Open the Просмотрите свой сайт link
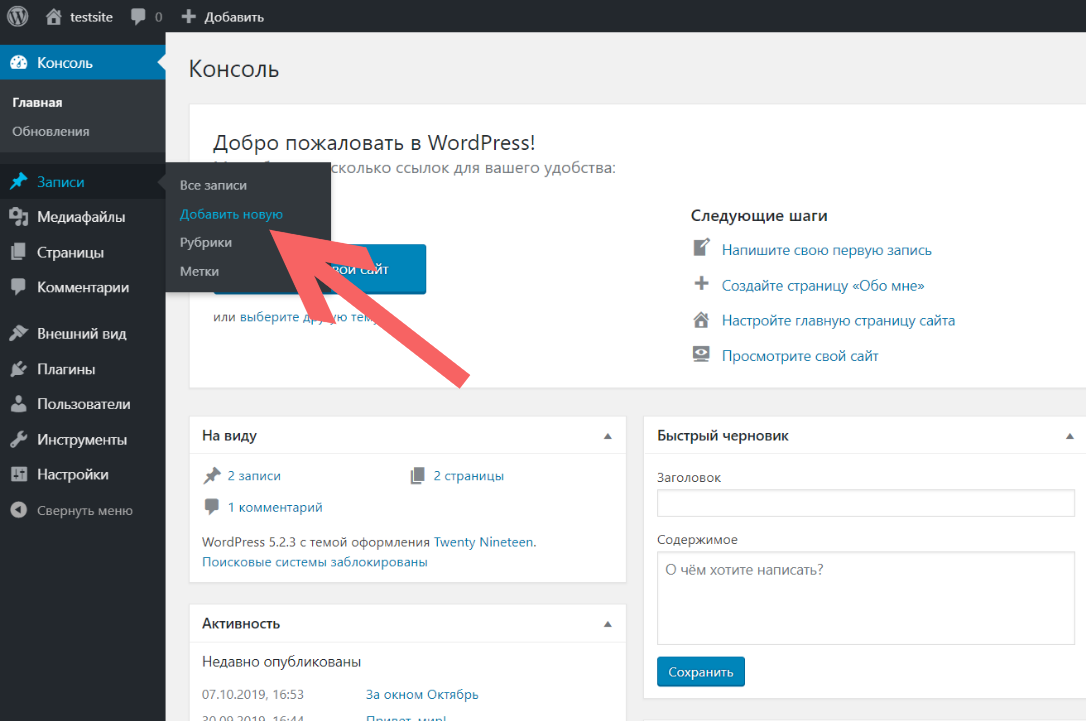 pos(800,356)
